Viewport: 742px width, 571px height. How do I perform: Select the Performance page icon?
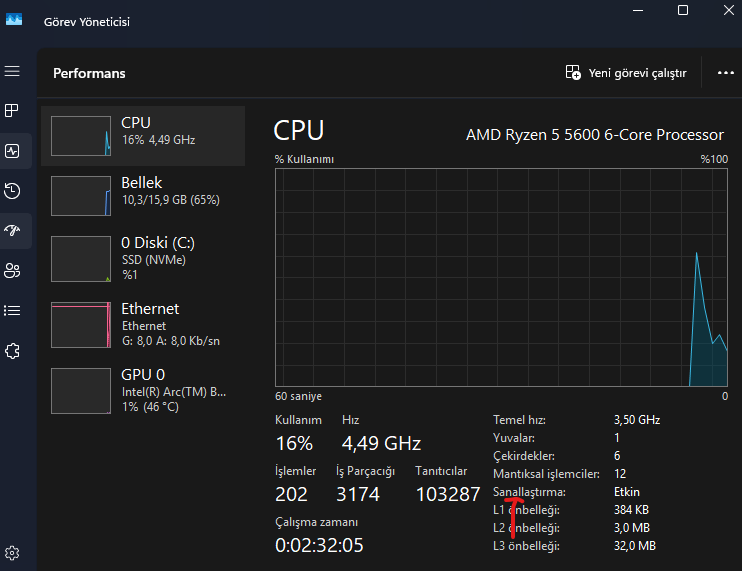13,151
